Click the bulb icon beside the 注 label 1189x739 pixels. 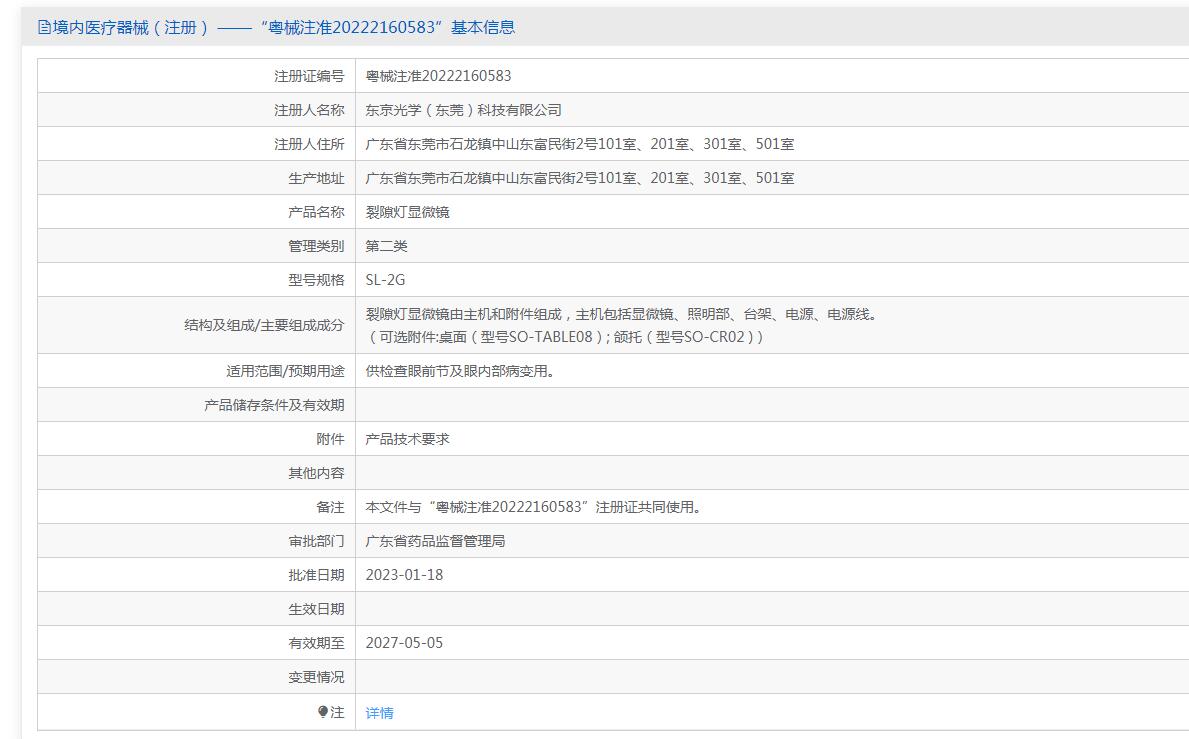coord(323,712)
